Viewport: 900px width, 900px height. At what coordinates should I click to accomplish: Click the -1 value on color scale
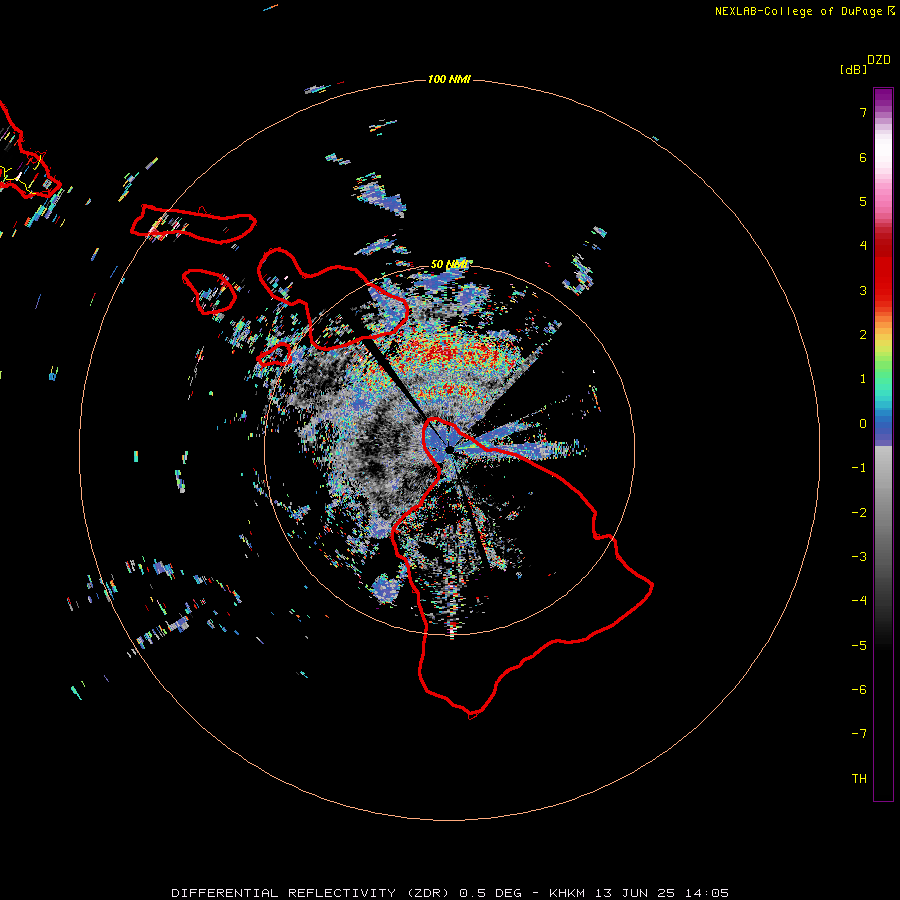pyautogui.click(x=859, y=468)
